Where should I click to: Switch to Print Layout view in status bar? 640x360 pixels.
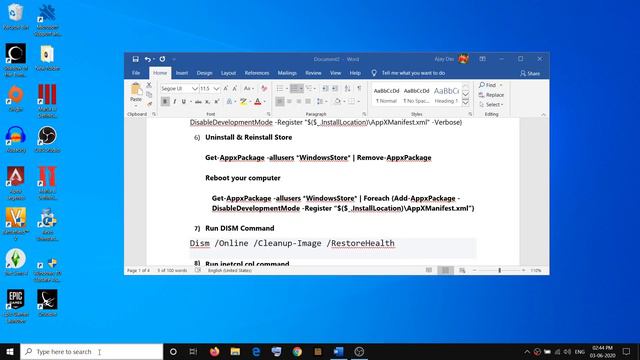tap(445, 270)
